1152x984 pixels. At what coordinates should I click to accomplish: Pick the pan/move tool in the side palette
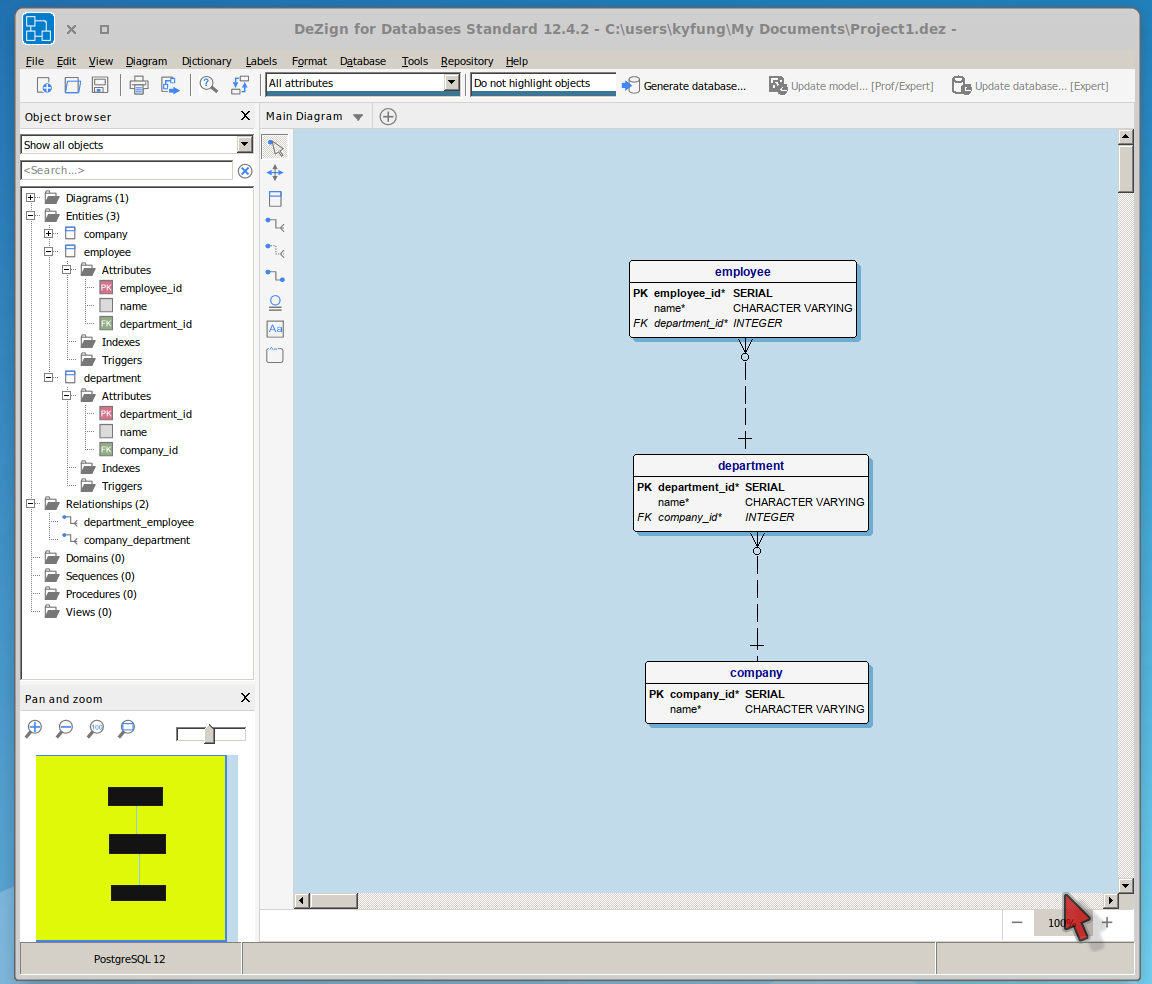click(x=275, y=172)
